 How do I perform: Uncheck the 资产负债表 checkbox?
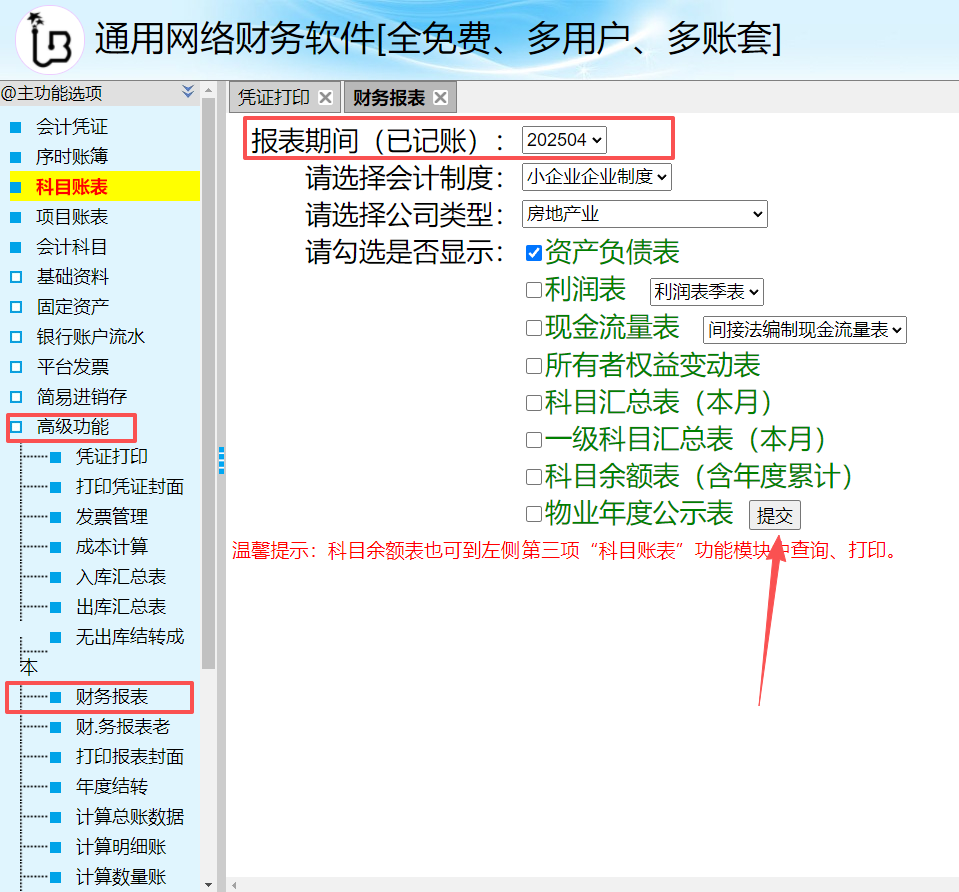pyautogui.click(x=534, y=253)
